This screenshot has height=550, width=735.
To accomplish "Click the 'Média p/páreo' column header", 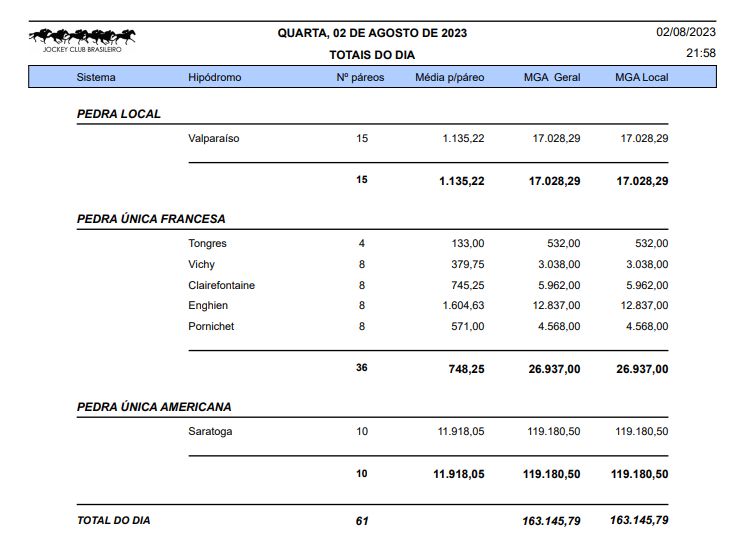I will click(450, 77).
